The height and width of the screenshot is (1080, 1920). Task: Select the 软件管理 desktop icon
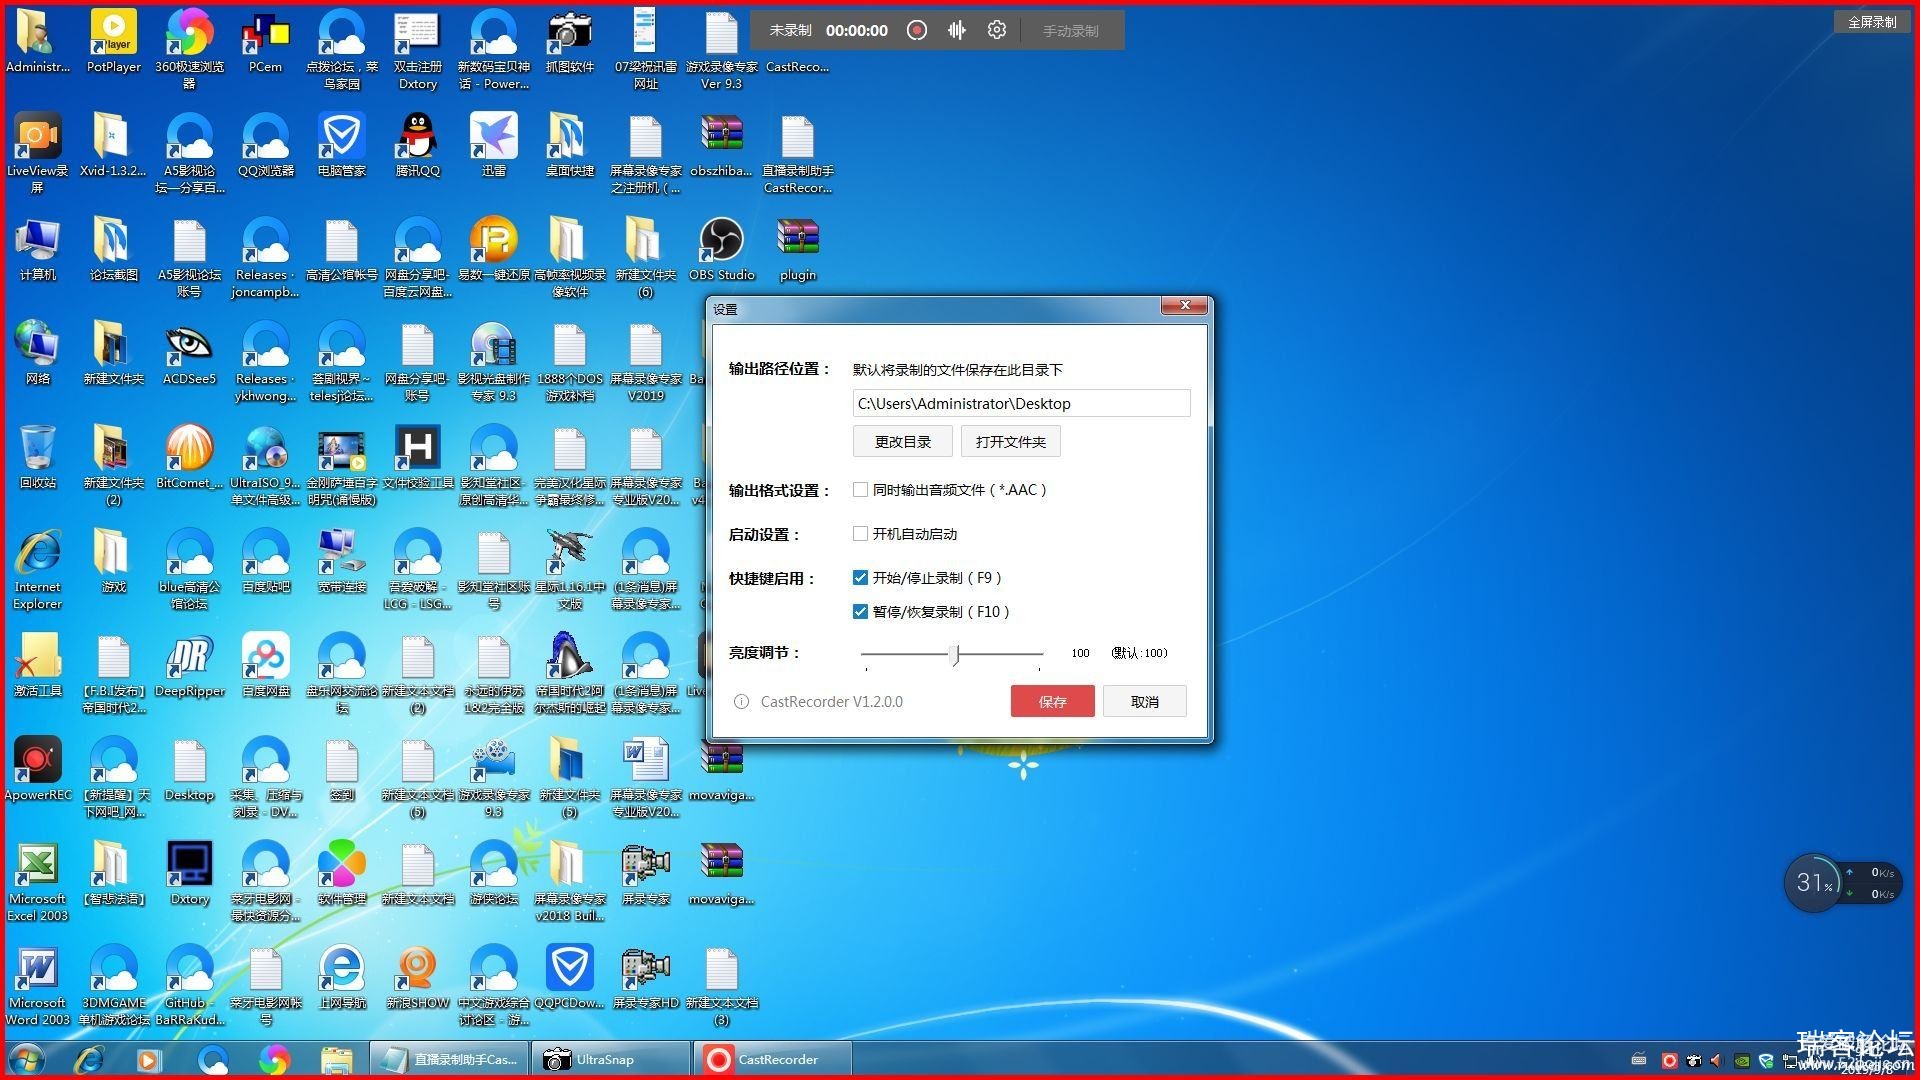[342, 874]
